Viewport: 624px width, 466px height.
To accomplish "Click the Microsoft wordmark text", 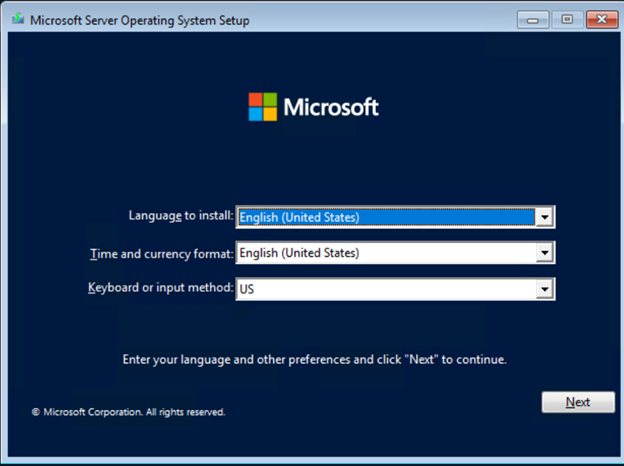I will (x=331, y=108).
